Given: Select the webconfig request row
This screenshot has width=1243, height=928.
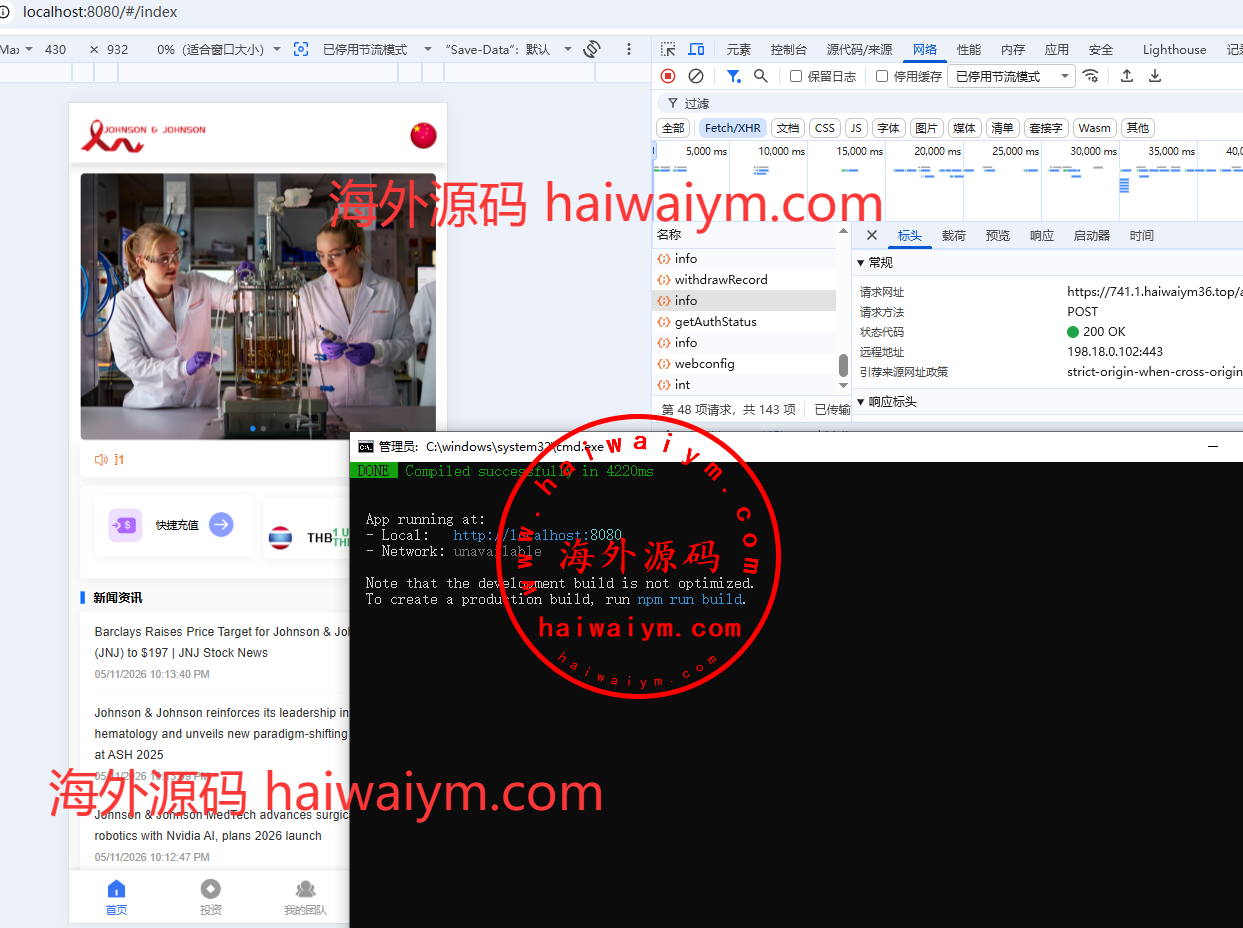Looking at the screenshot, I should pyautogui.click(x=744, y=363).
